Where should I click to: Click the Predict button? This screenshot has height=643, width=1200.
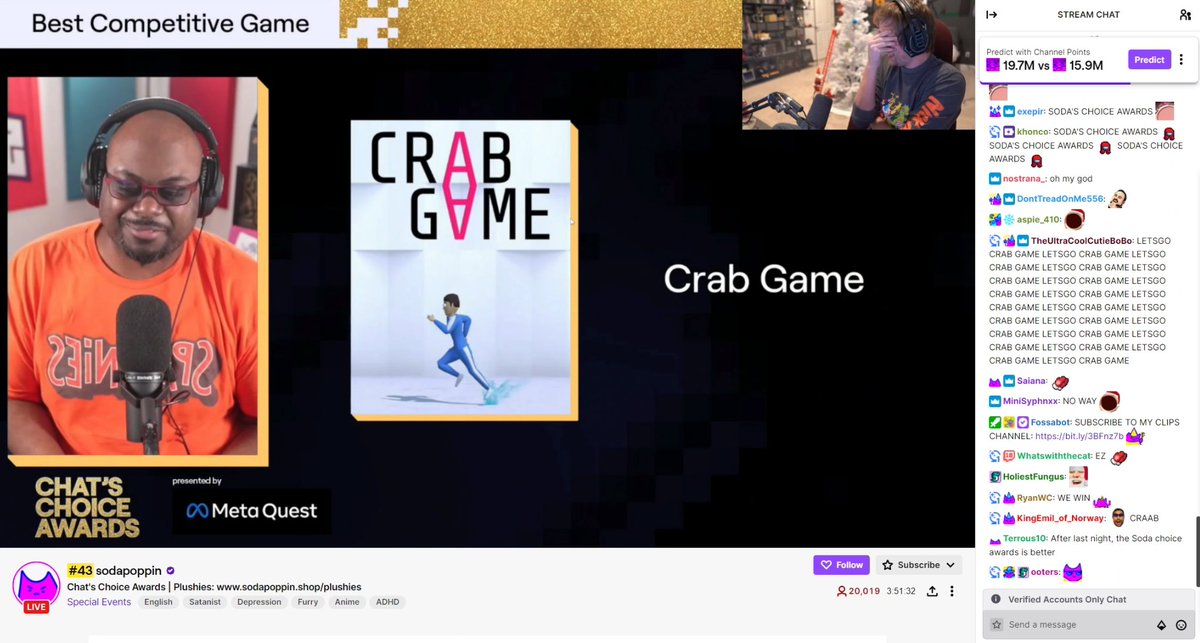pyautogui.click(x=1149, y=59)
